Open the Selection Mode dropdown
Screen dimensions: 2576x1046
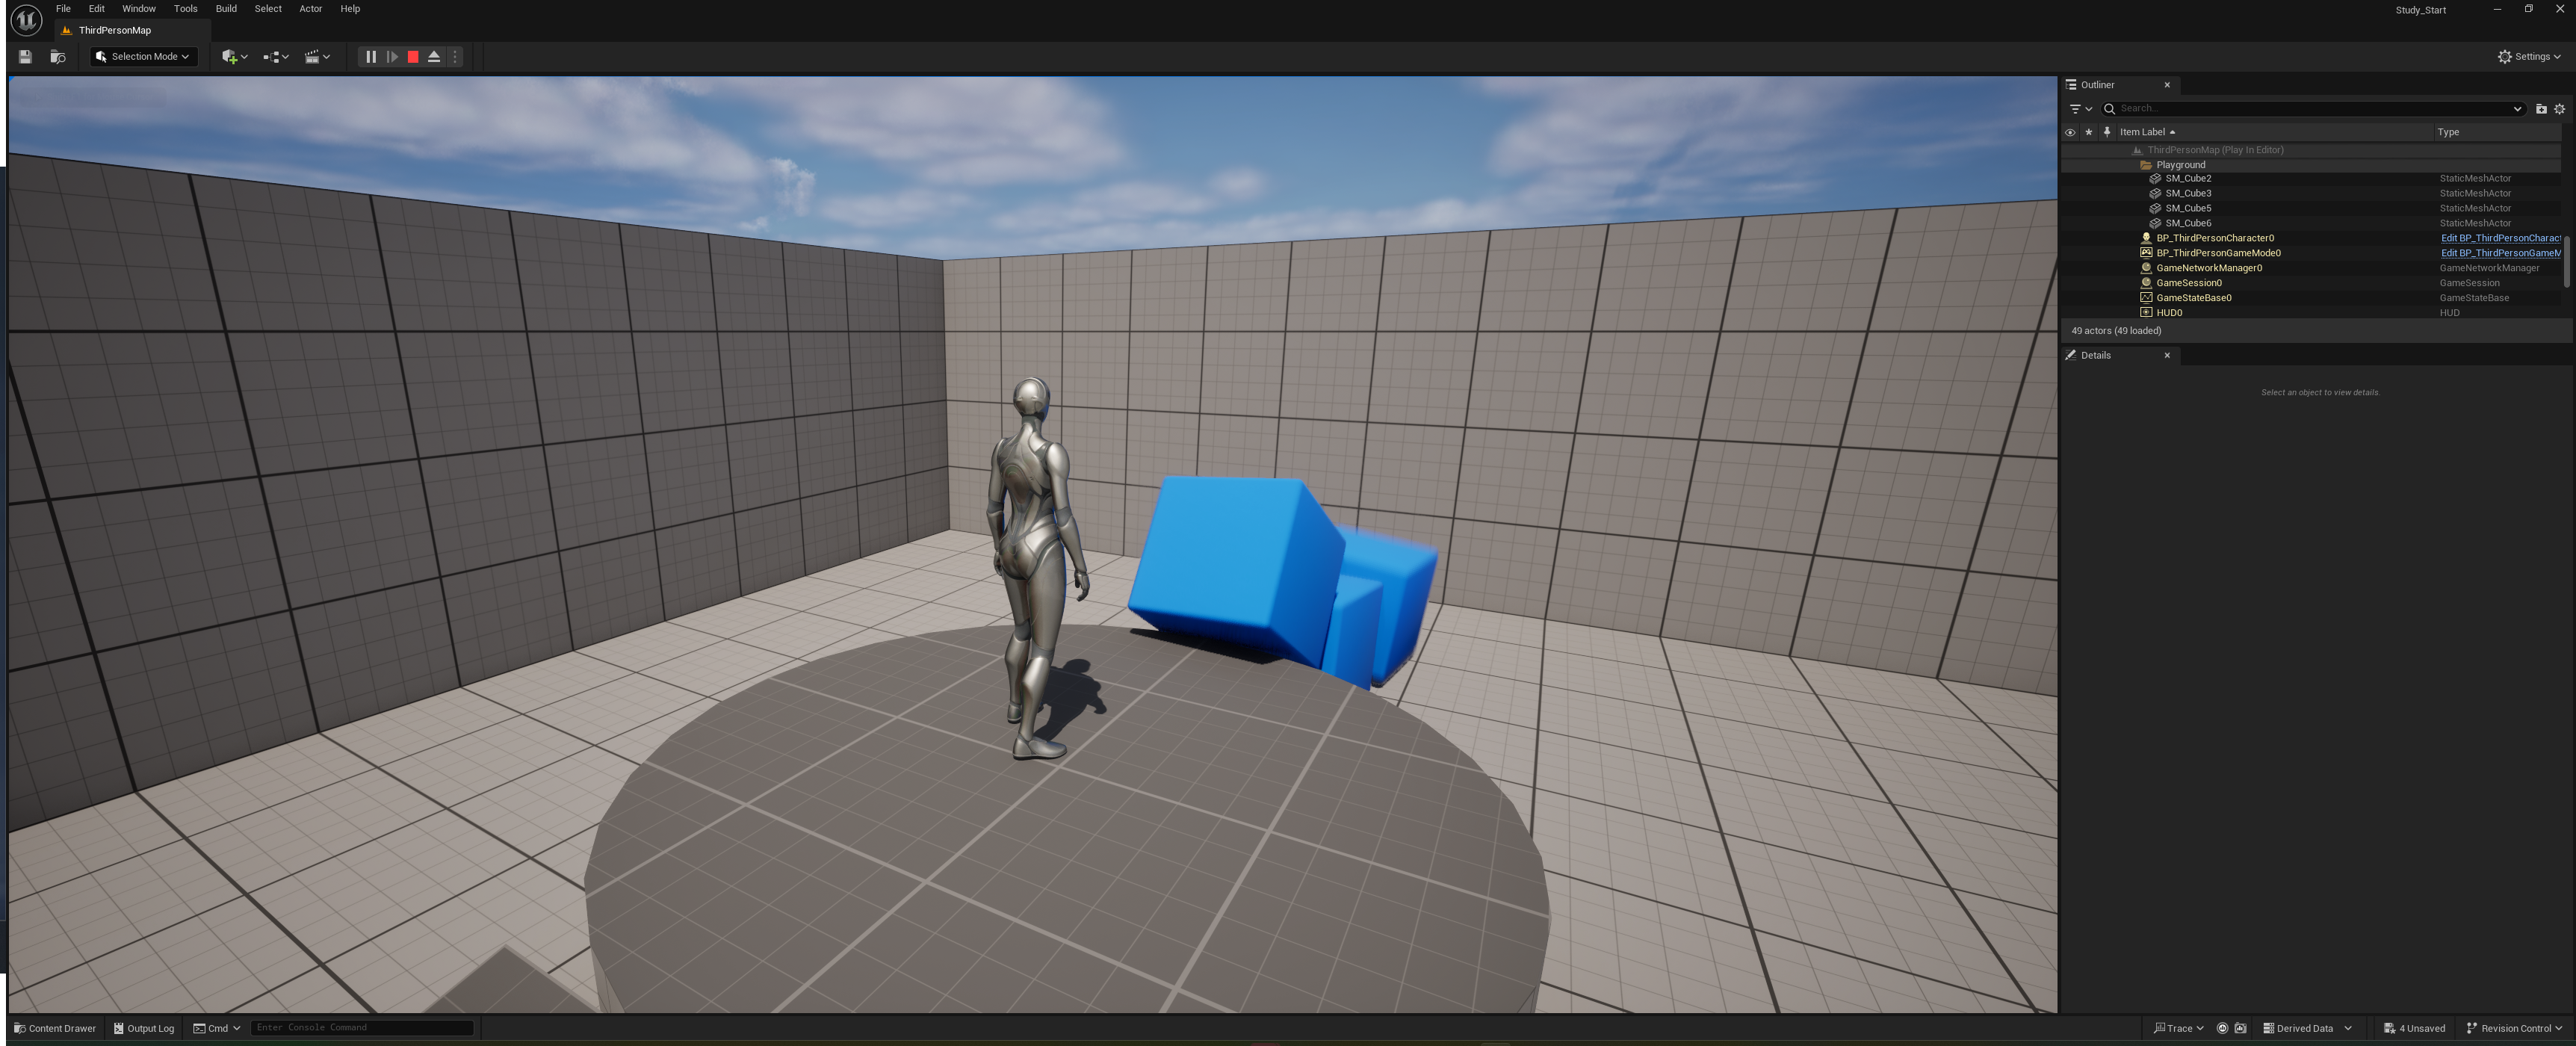[x=143, y=57]
